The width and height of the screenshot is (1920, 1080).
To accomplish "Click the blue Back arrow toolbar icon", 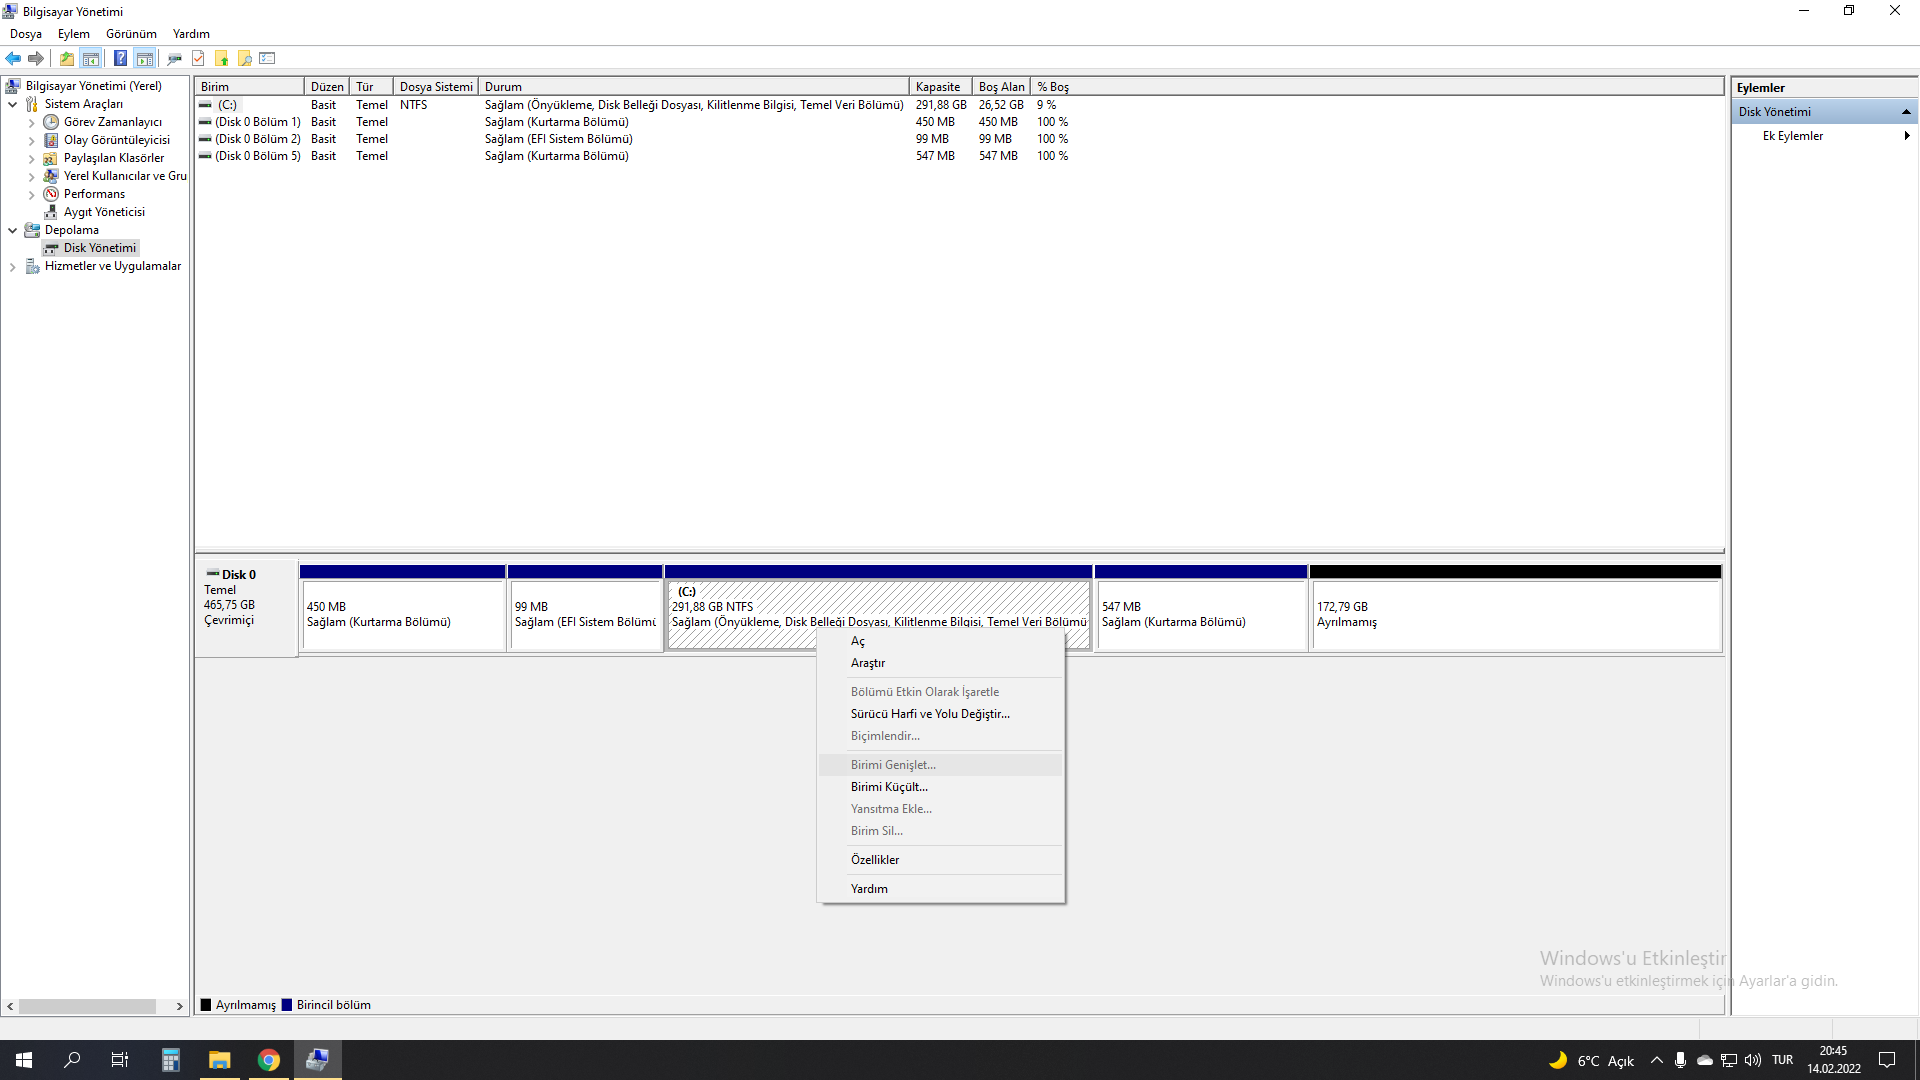I will coord(13,58).
